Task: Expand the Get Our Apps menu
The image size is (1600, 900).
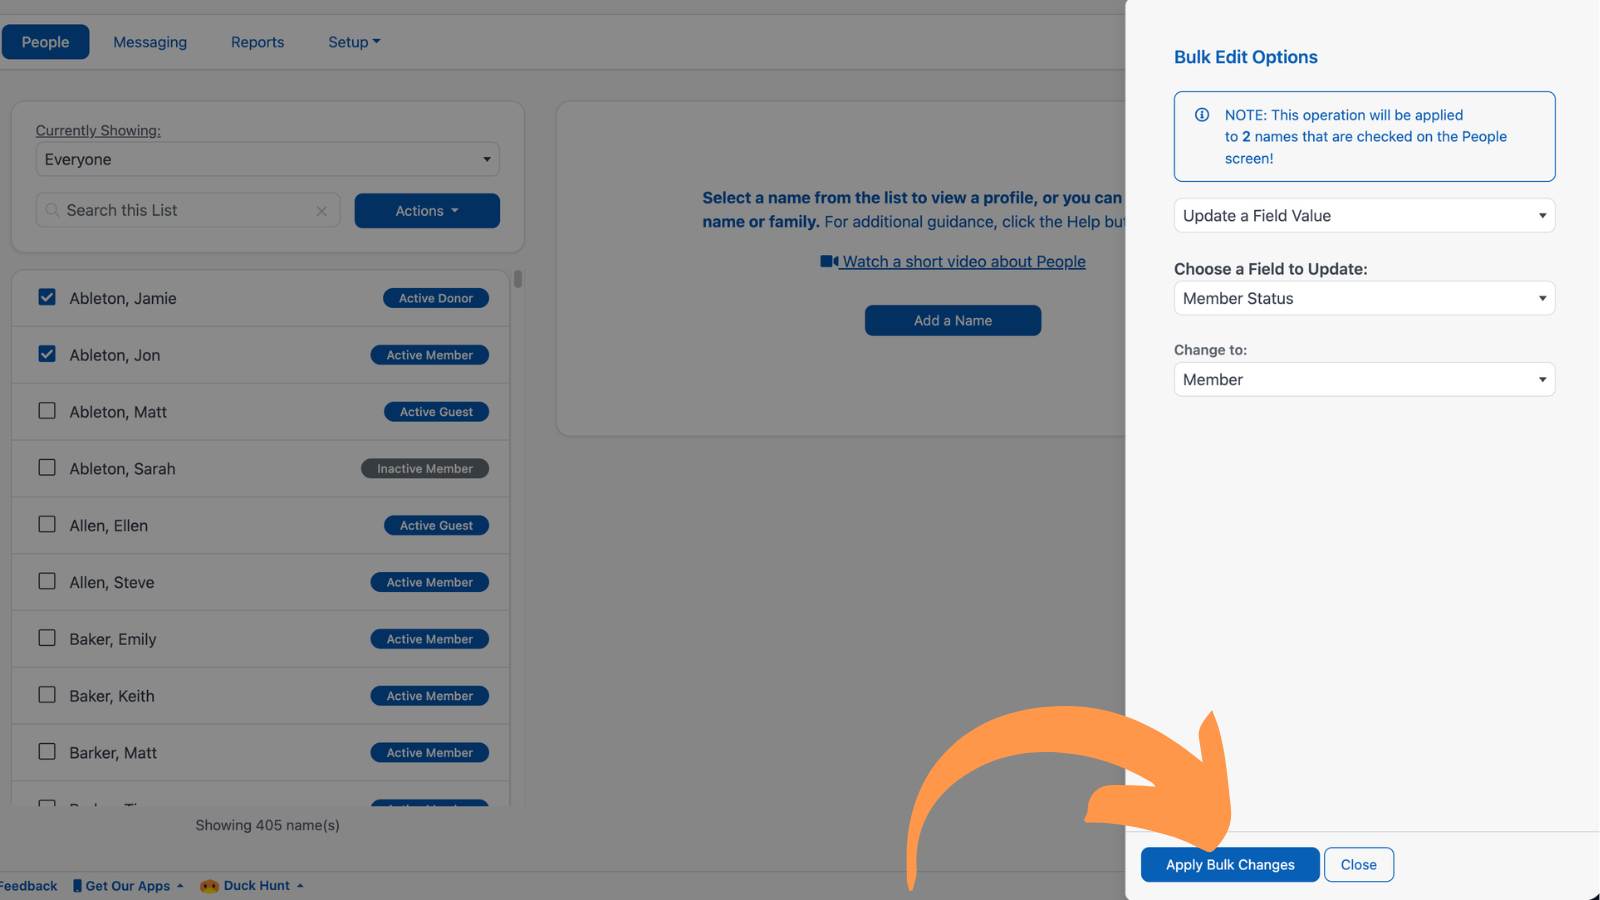Action: pos(128,886)
